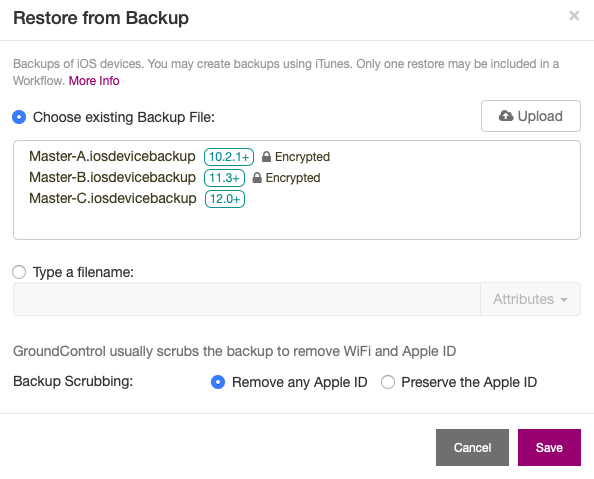Select the Type a filename radio
This screenshot has height=479, width=594.
point(19,272)
